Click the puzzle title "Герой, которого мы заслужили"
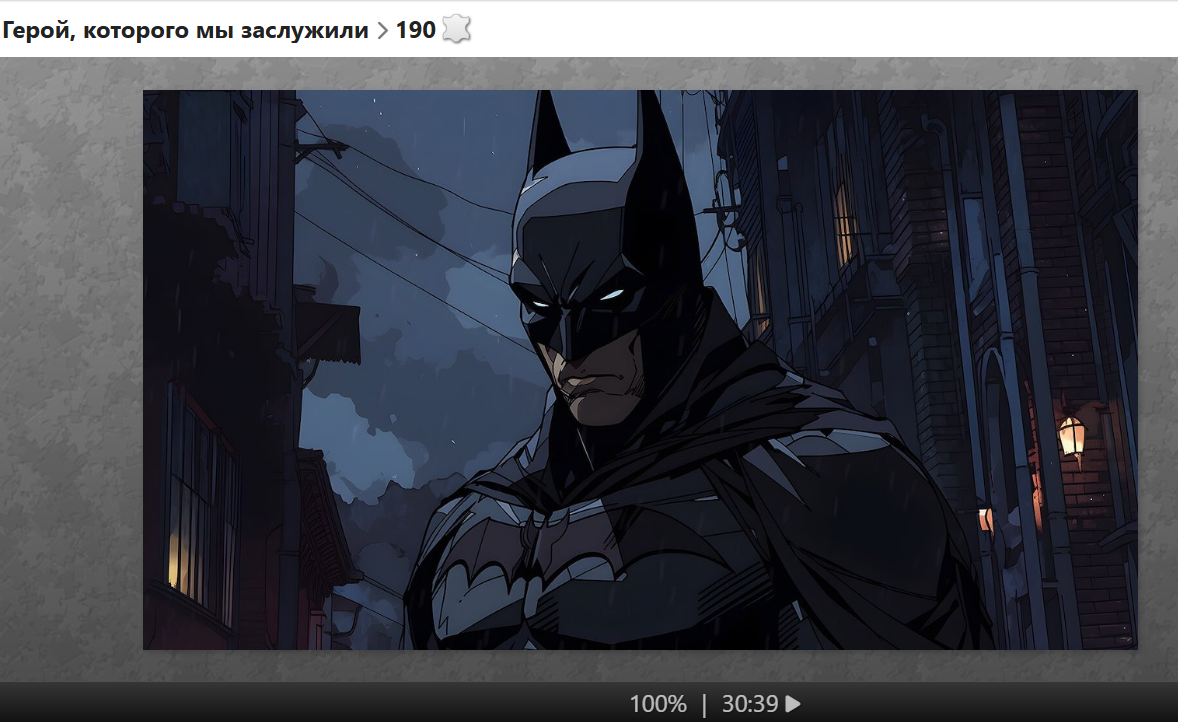 coord(185,30)
